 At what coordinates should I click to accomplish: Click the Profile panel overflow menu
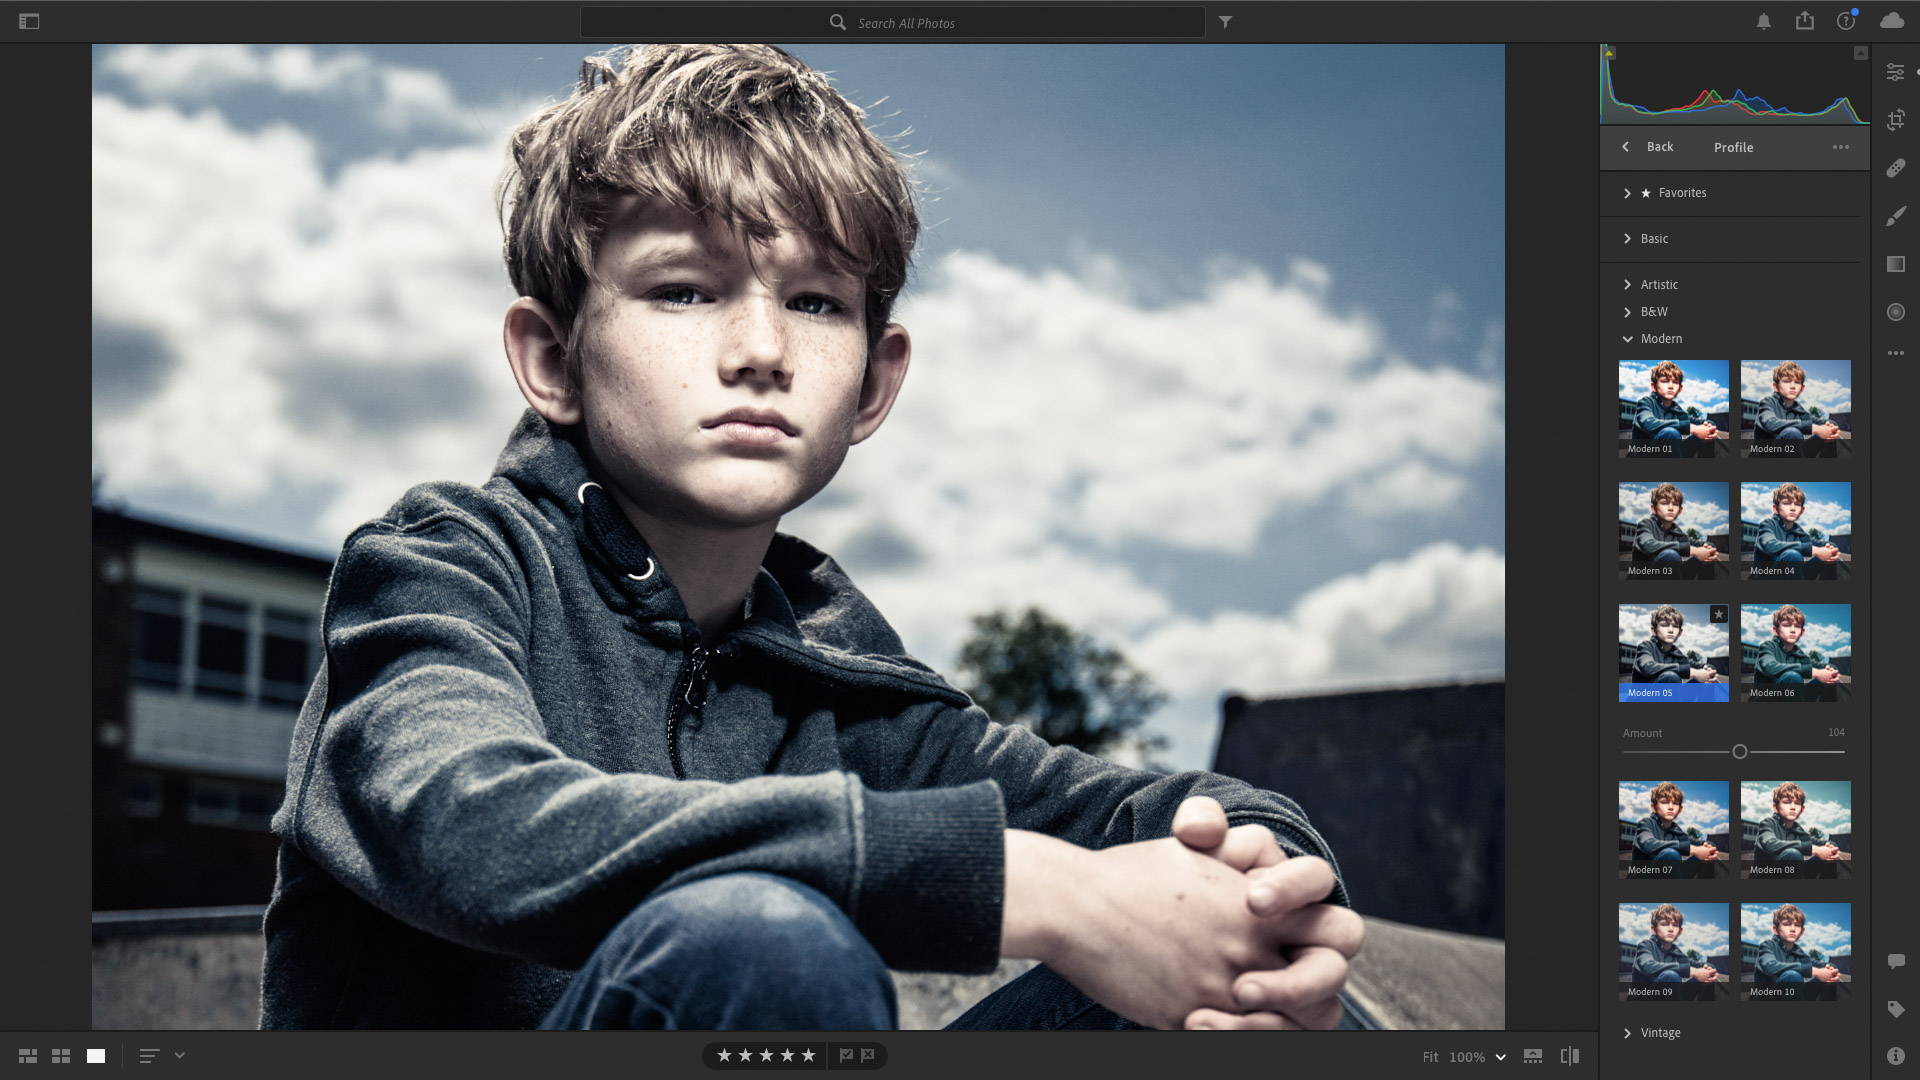point(1841,146)
